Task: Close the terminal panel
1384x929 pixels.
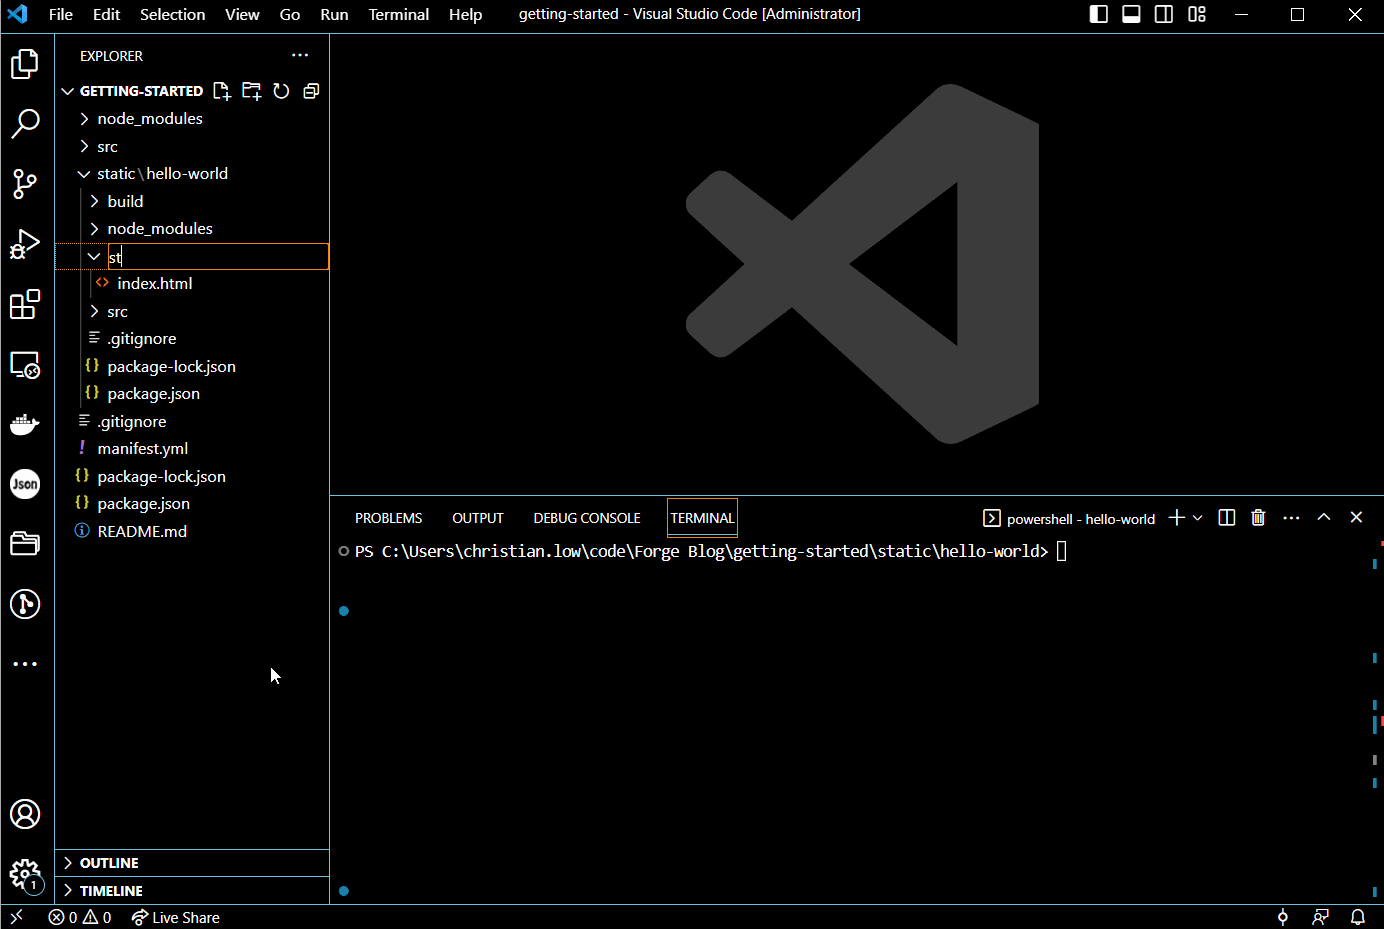Action: tap(1356, 517)
